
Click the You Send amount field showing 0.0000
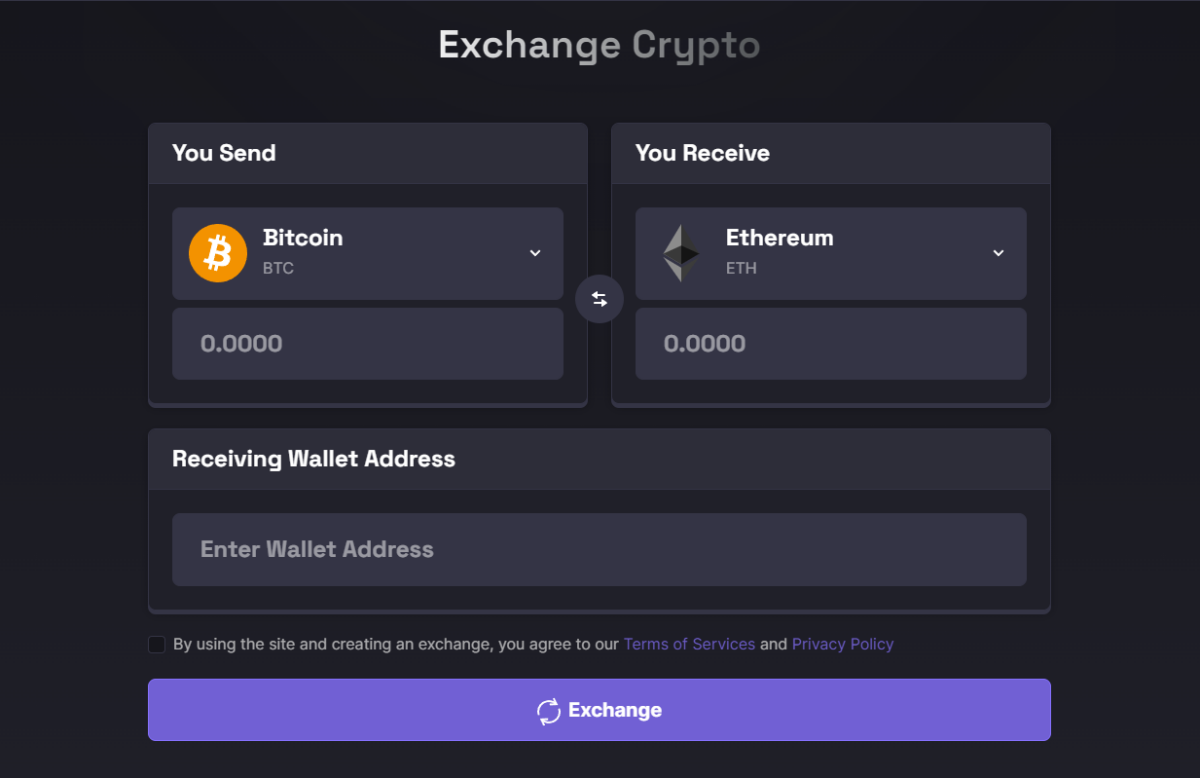tap(367, 343)
